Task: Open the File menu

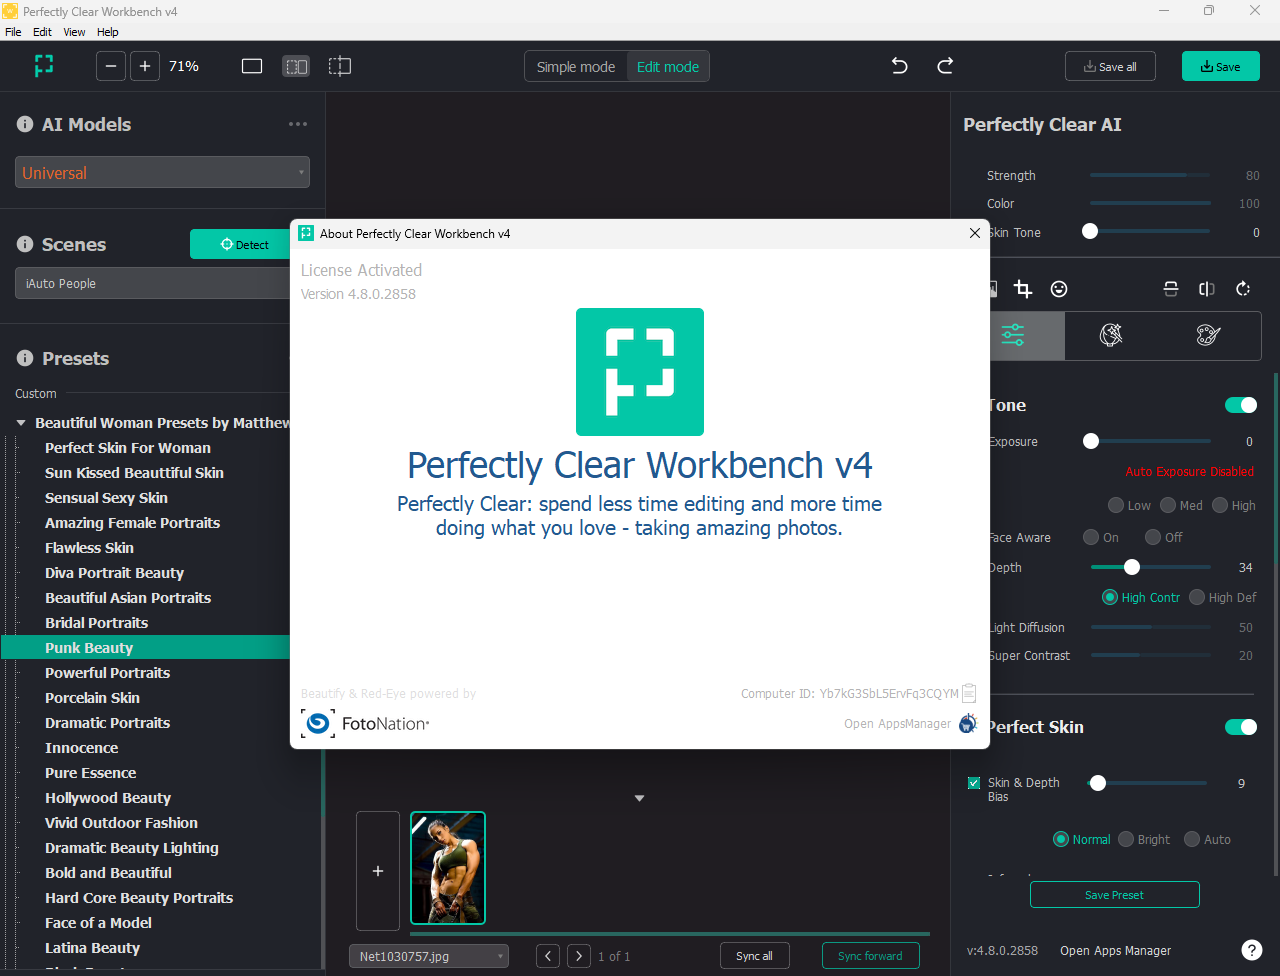Action: (x=13, y=32)
